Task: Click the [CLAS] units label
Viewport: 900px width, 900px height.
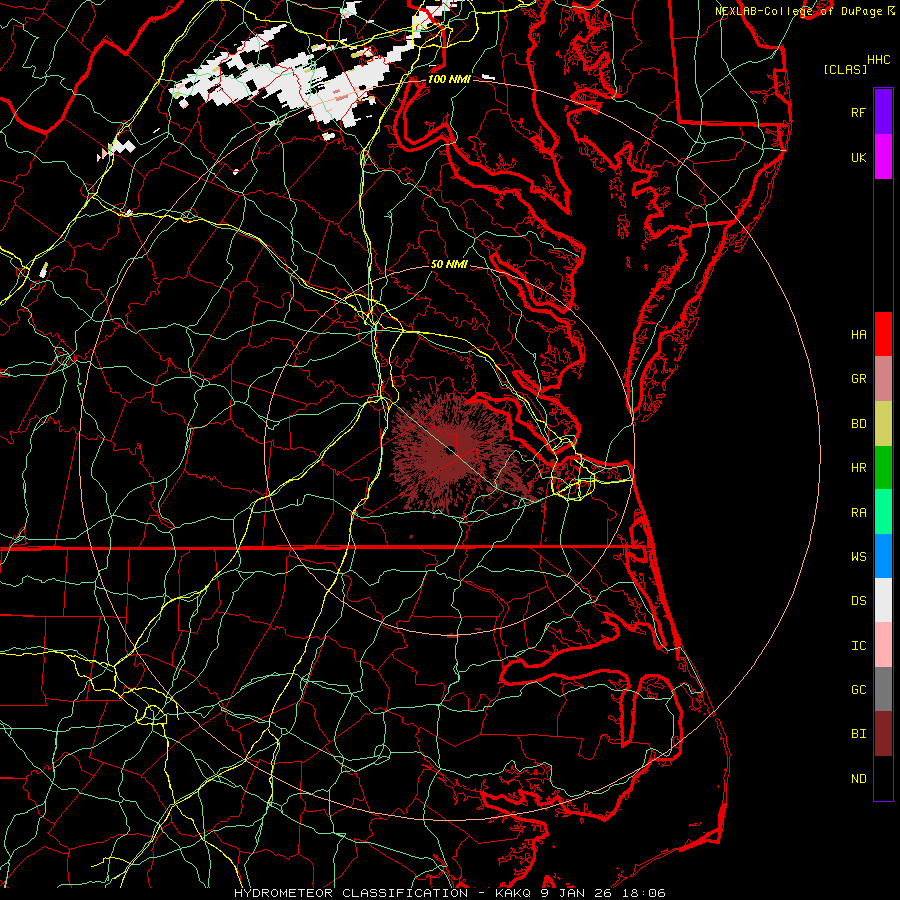Action: pyautogui.click(x=845, y=69)
